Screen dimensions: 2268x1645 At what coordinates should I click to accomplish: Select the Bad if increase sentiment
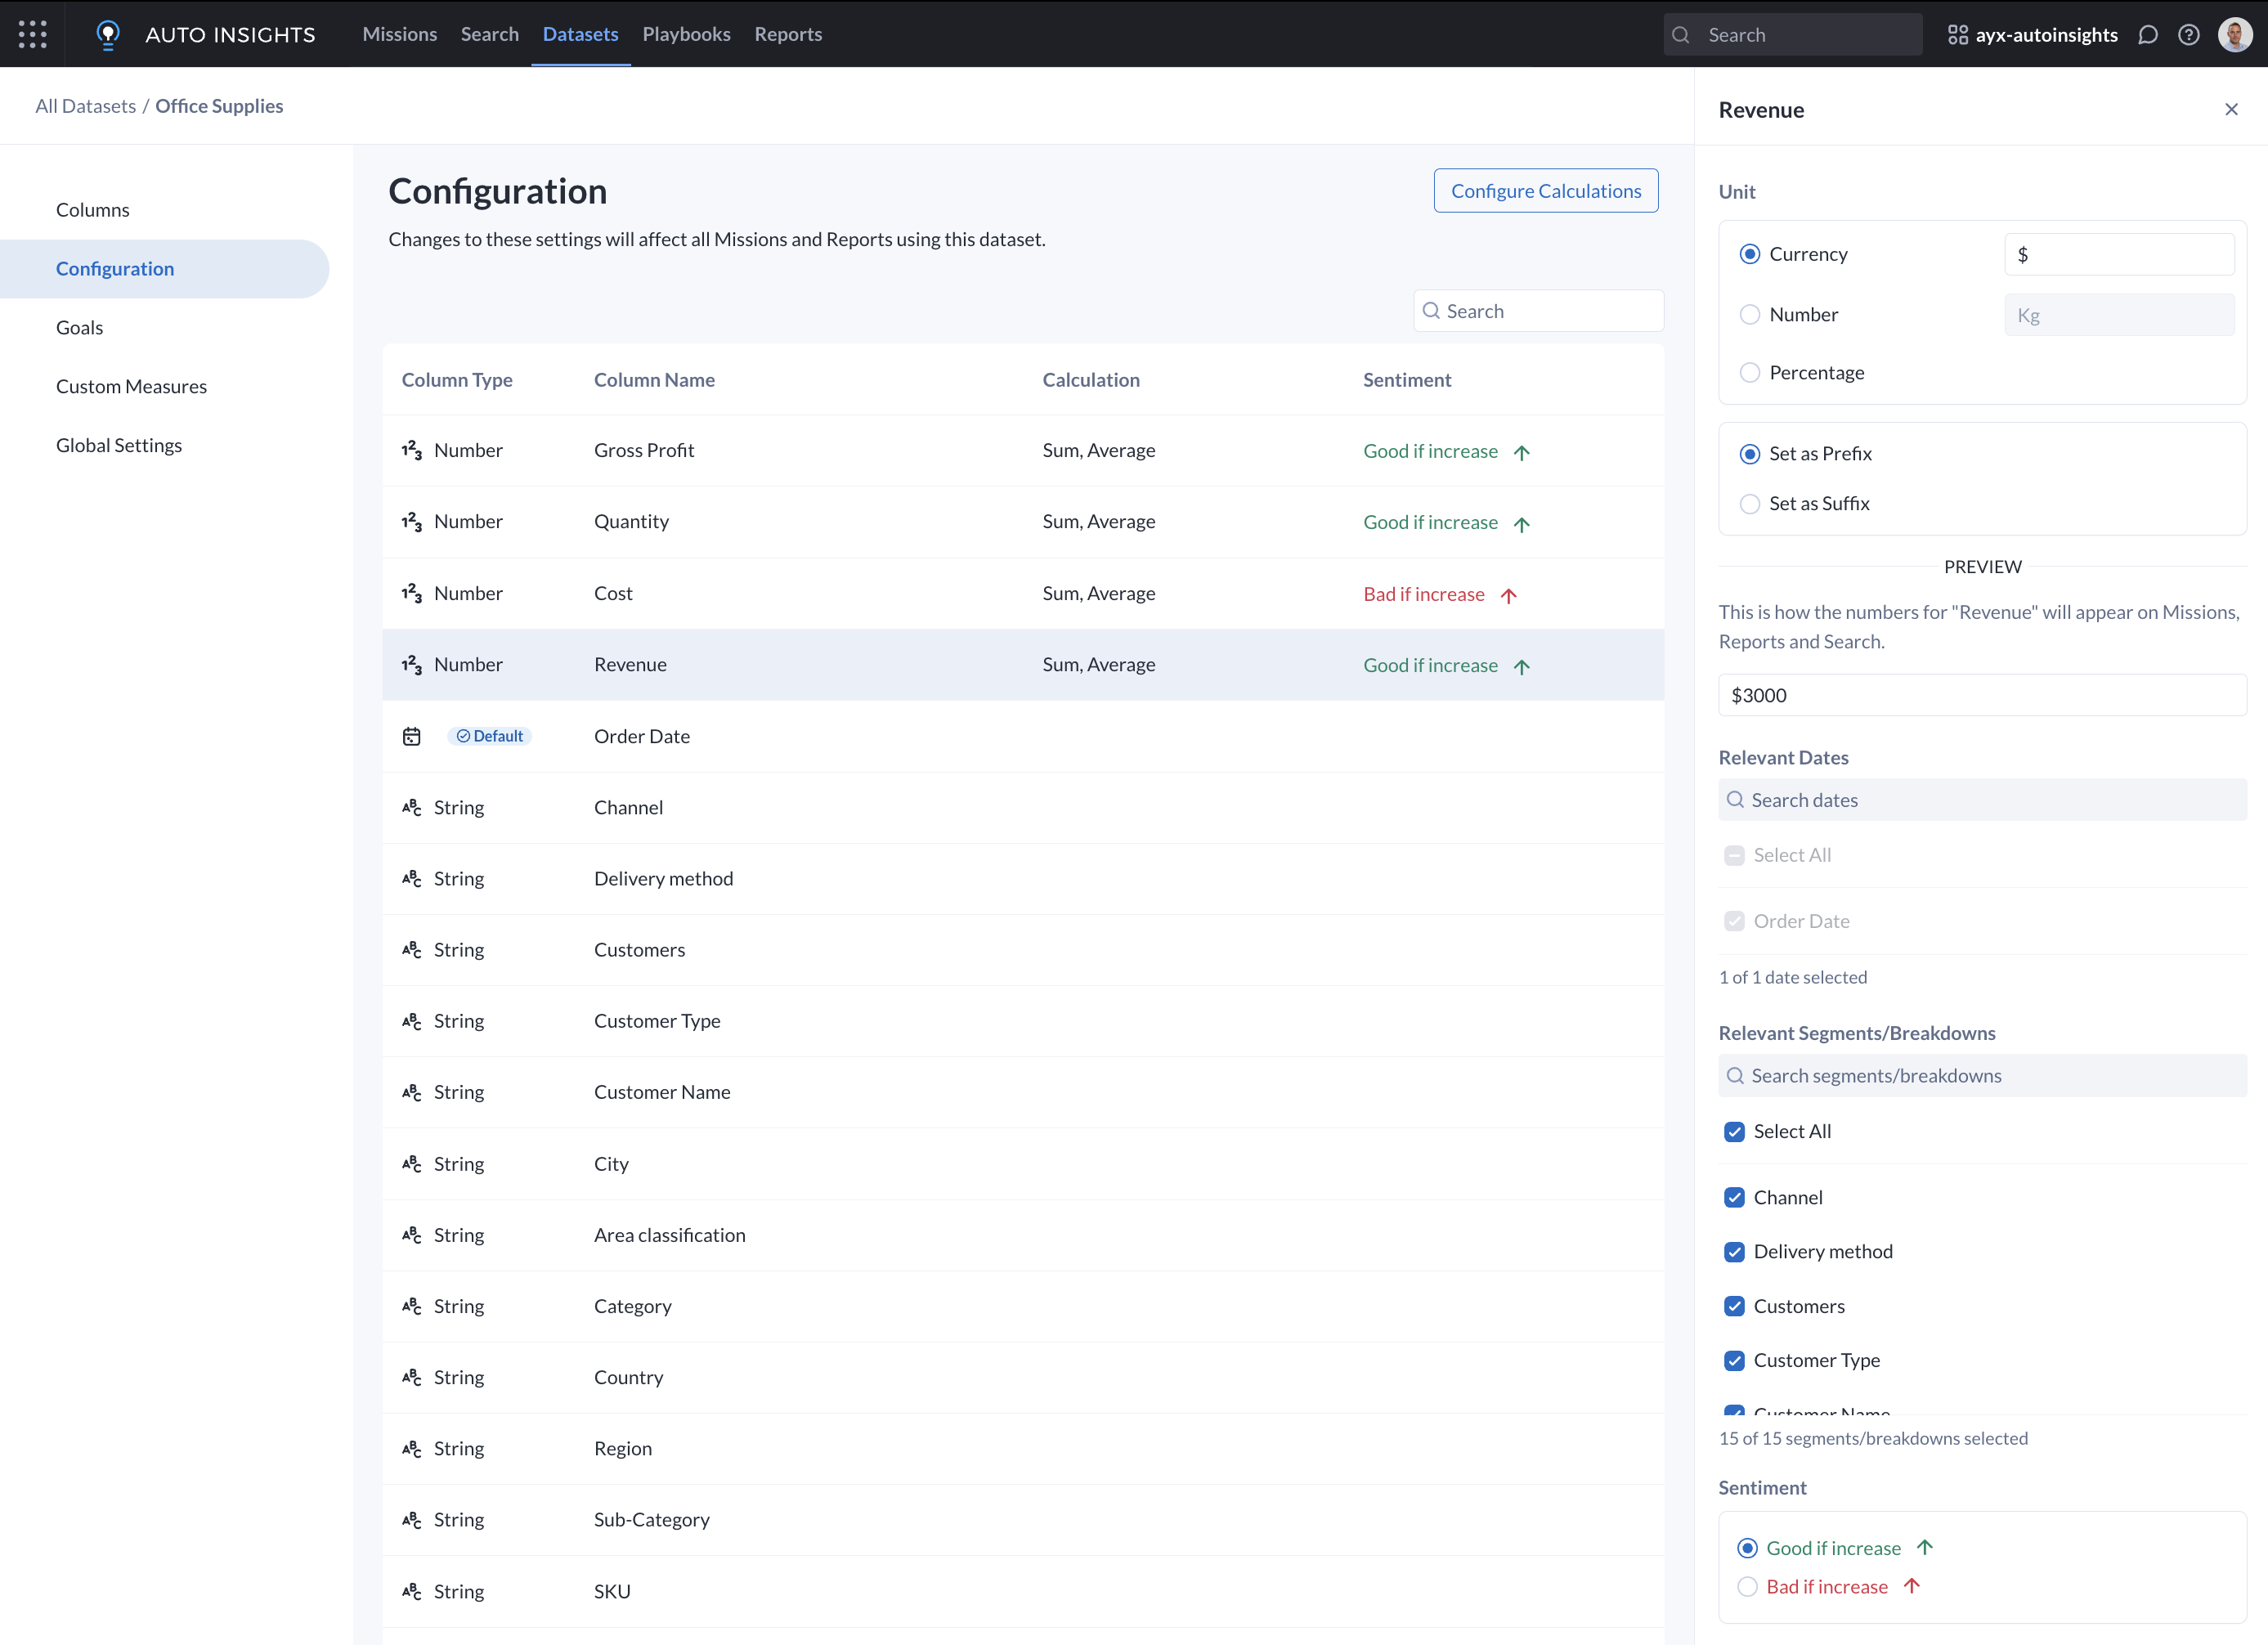[1747, 1587]
